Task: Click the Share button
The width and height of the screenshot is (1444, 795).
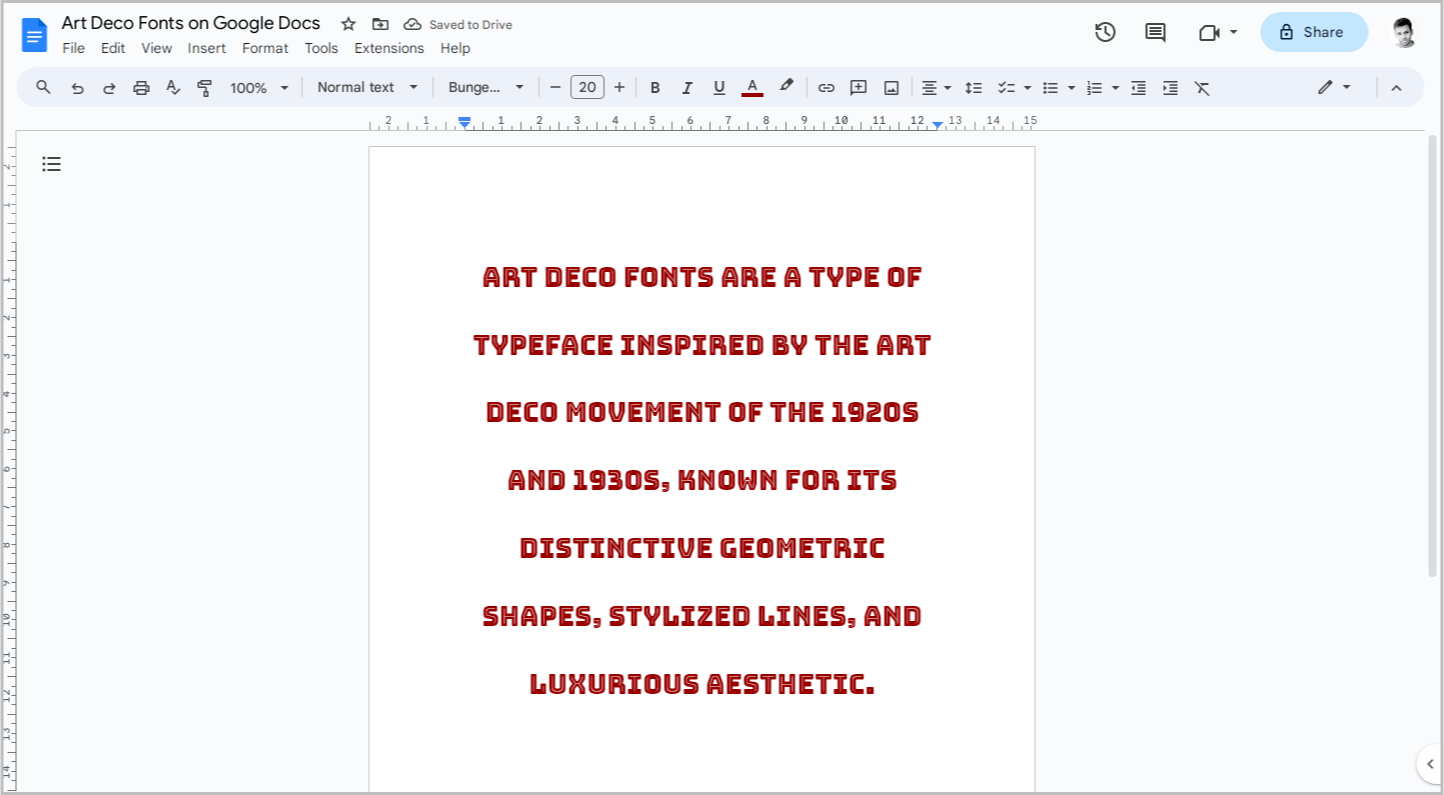Action: tap(1313, 32)
